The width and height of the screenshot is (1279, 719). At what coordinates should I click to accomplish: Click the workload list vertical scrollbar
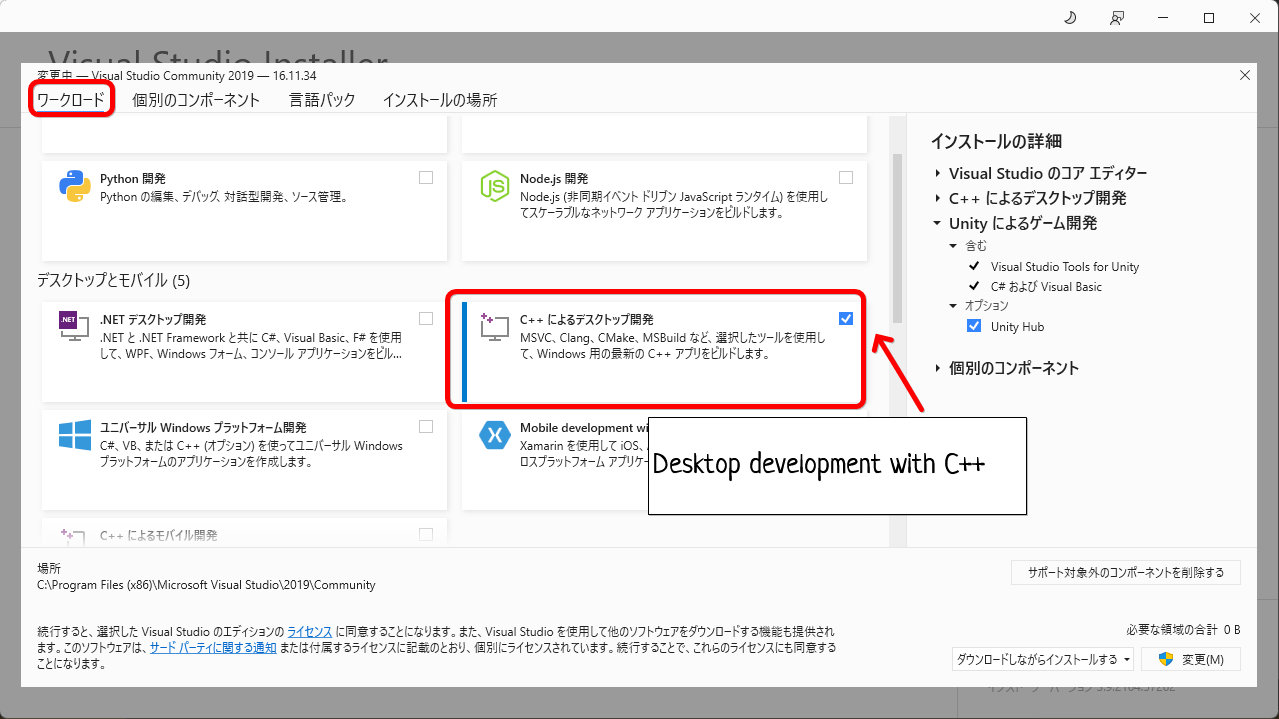(x=897, y=238)
